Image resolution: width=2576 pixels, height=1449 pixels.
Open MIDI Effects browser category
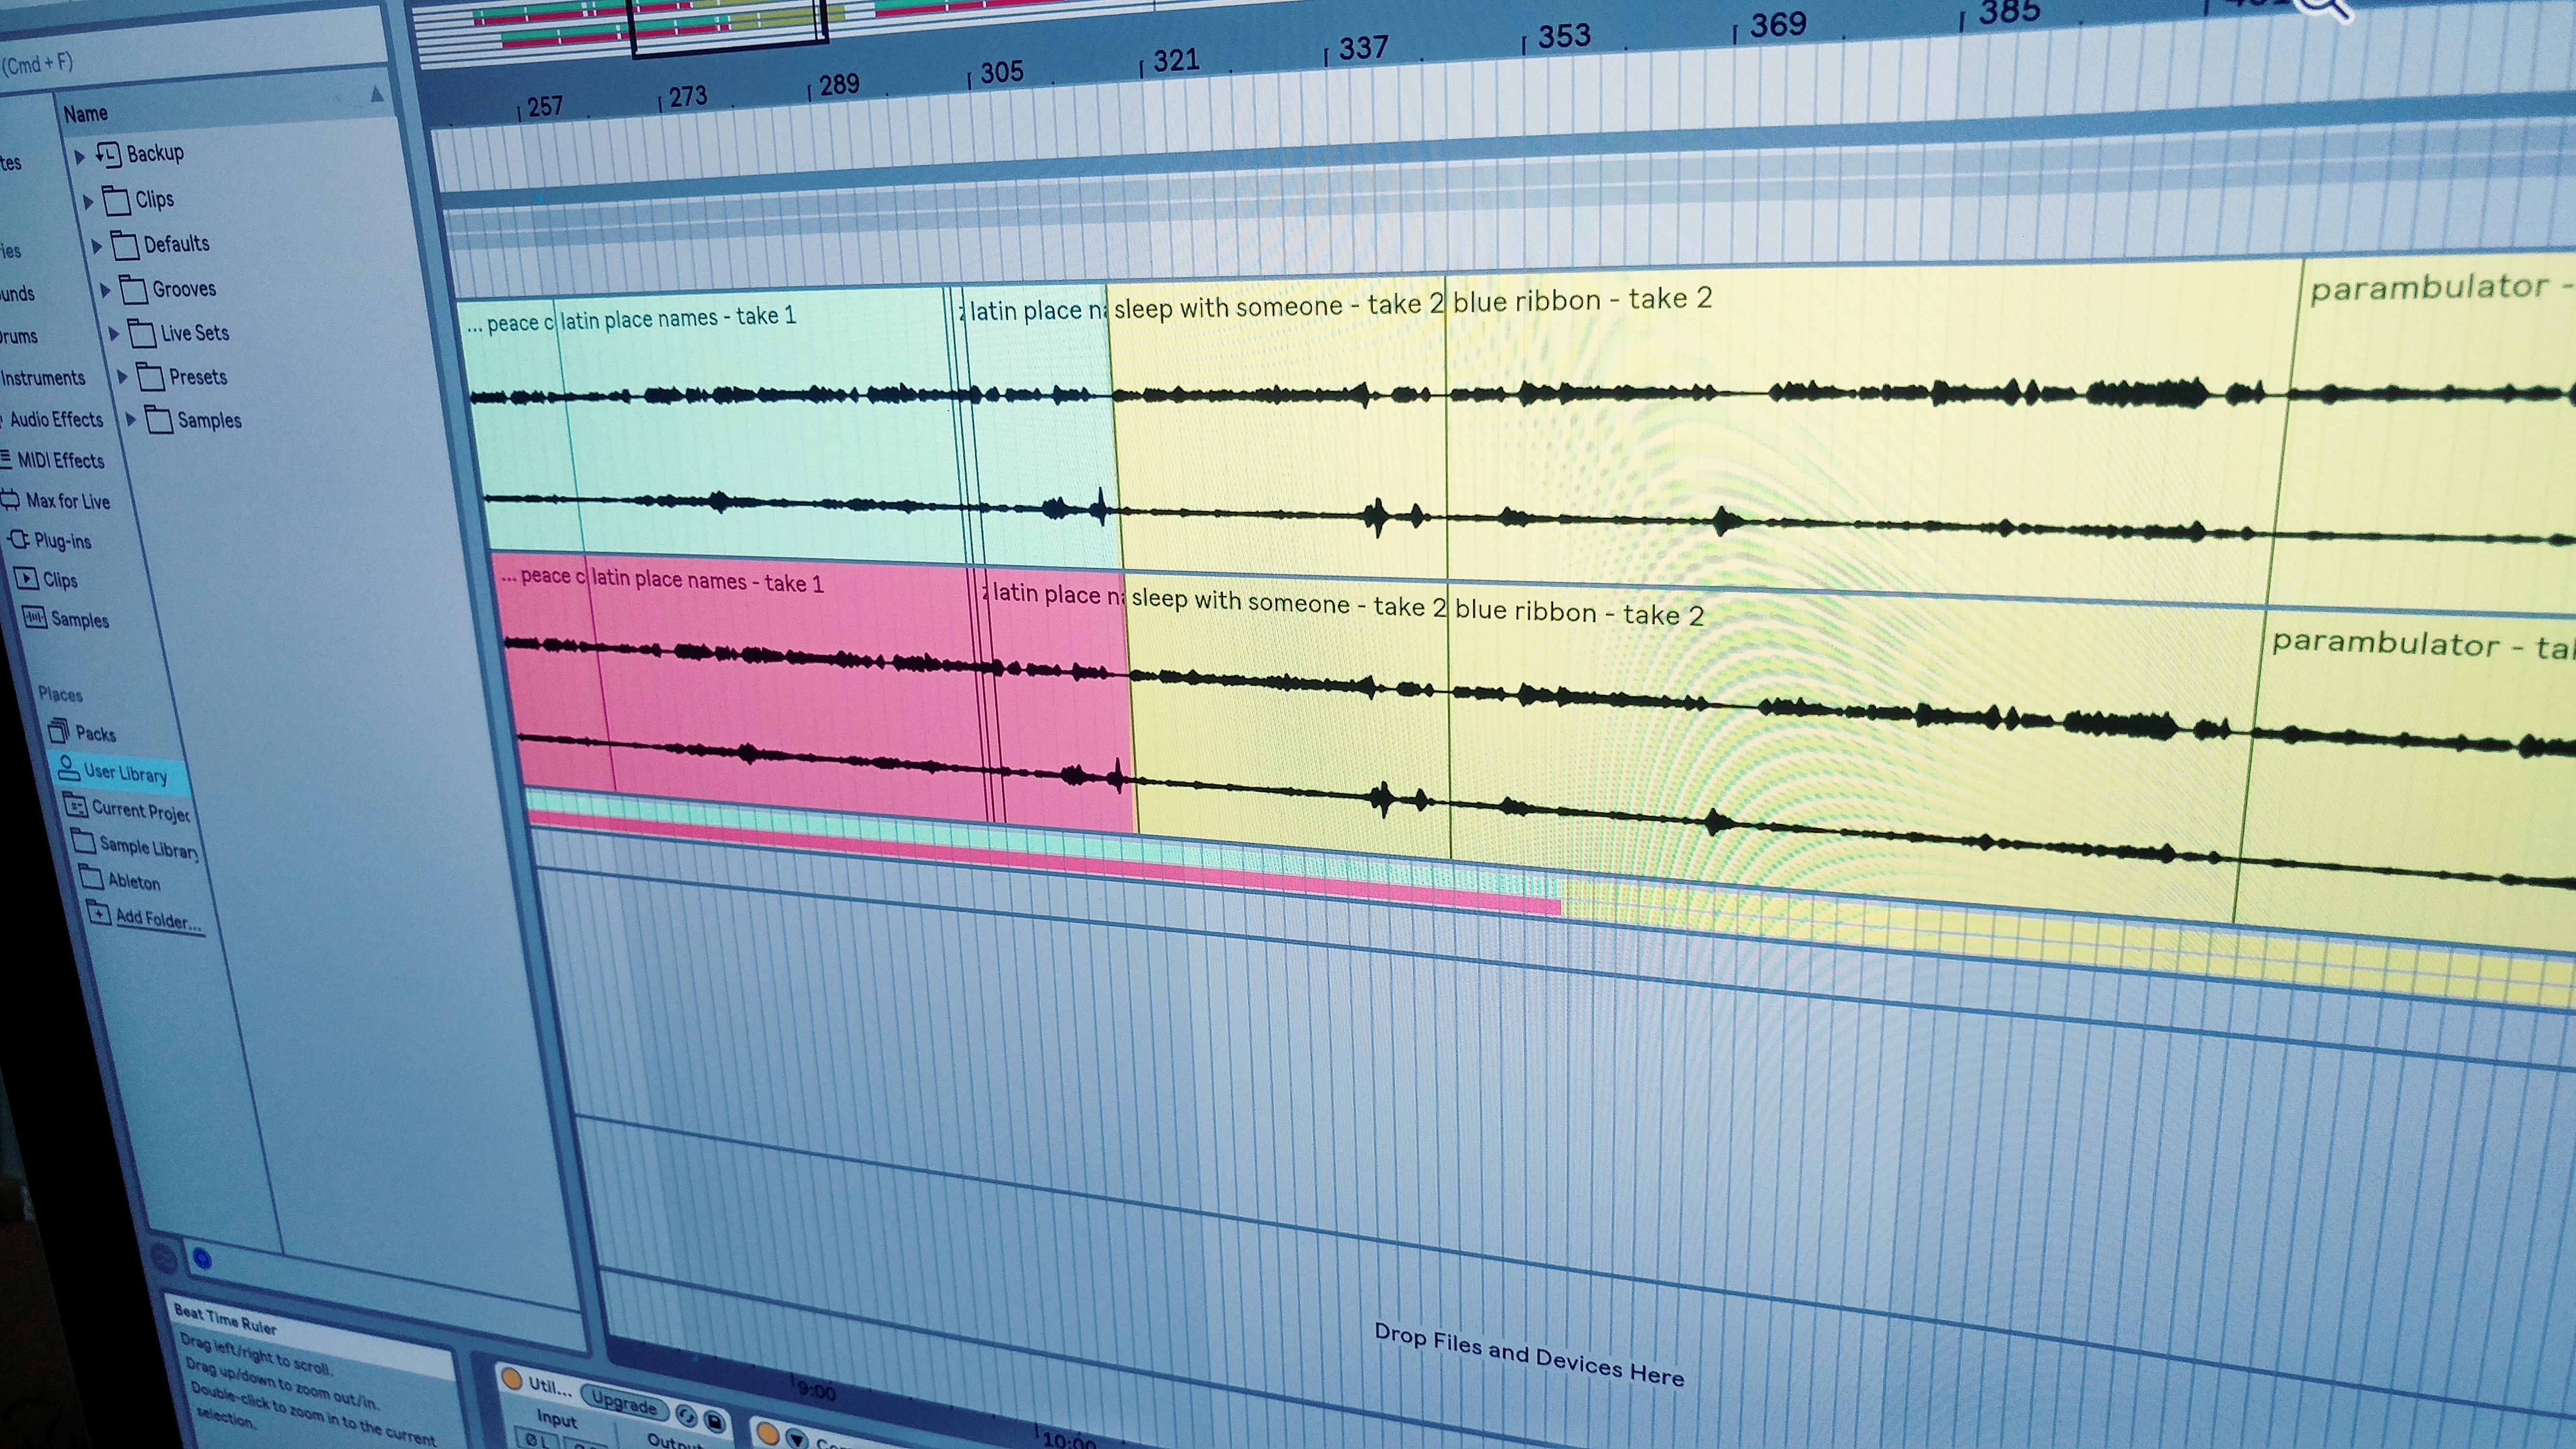point(60,460)
